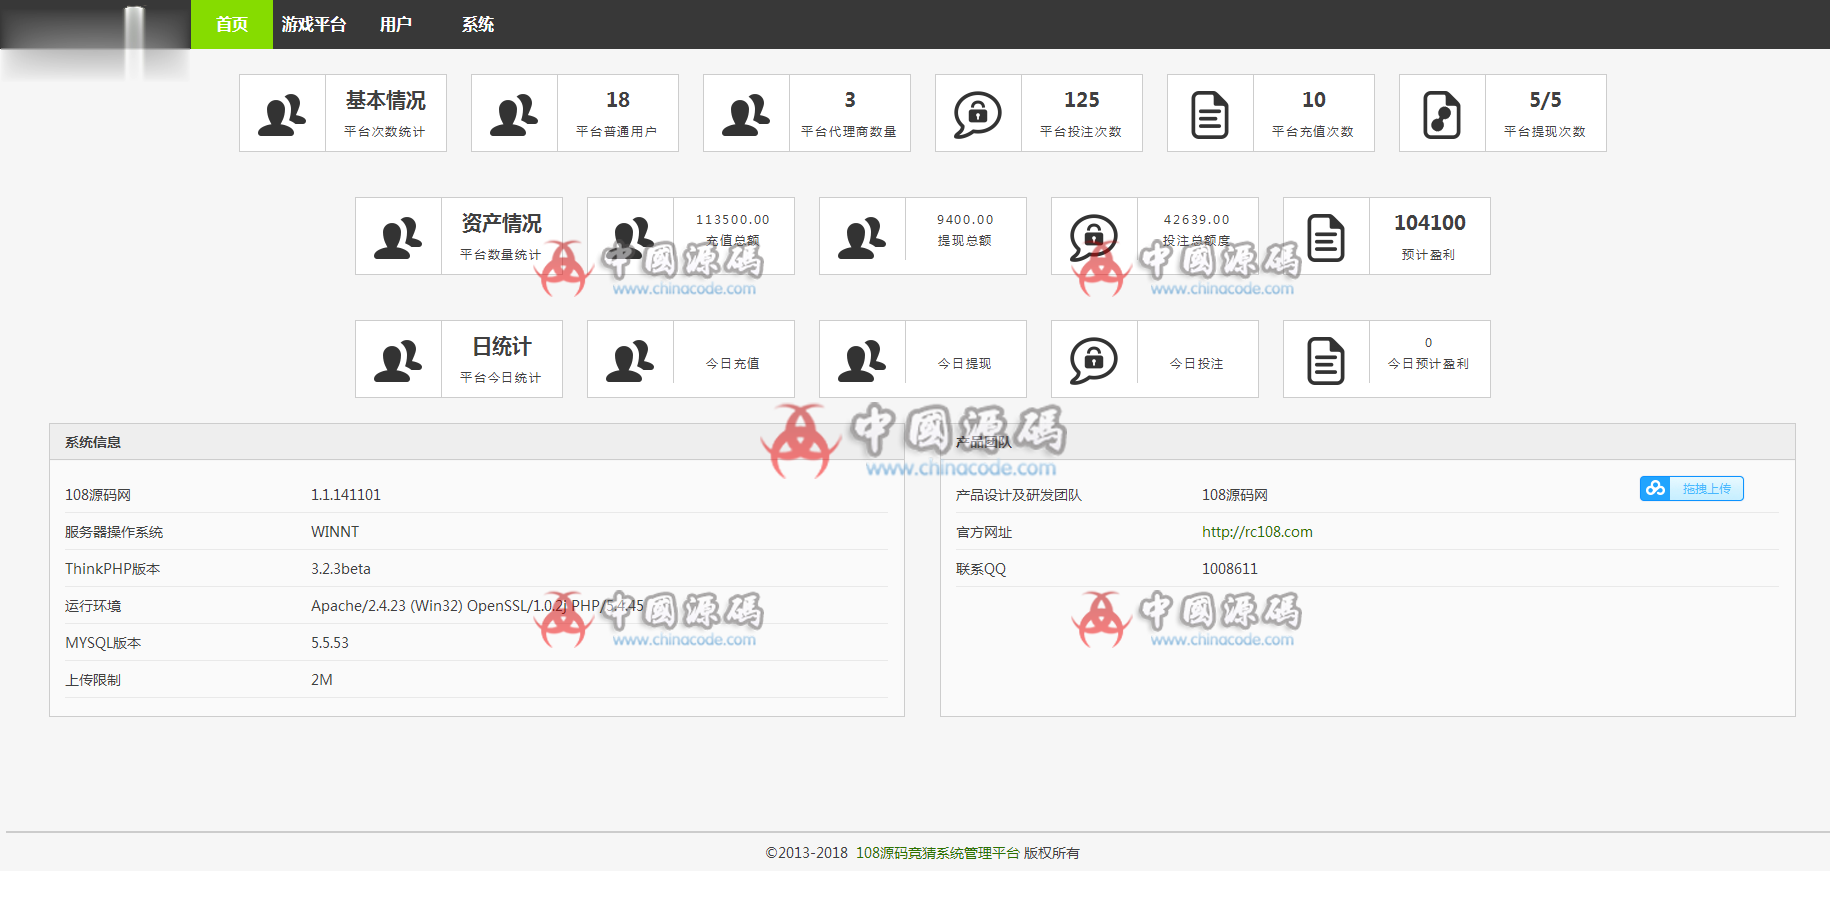Open the 用户 menu

(395, 24)
